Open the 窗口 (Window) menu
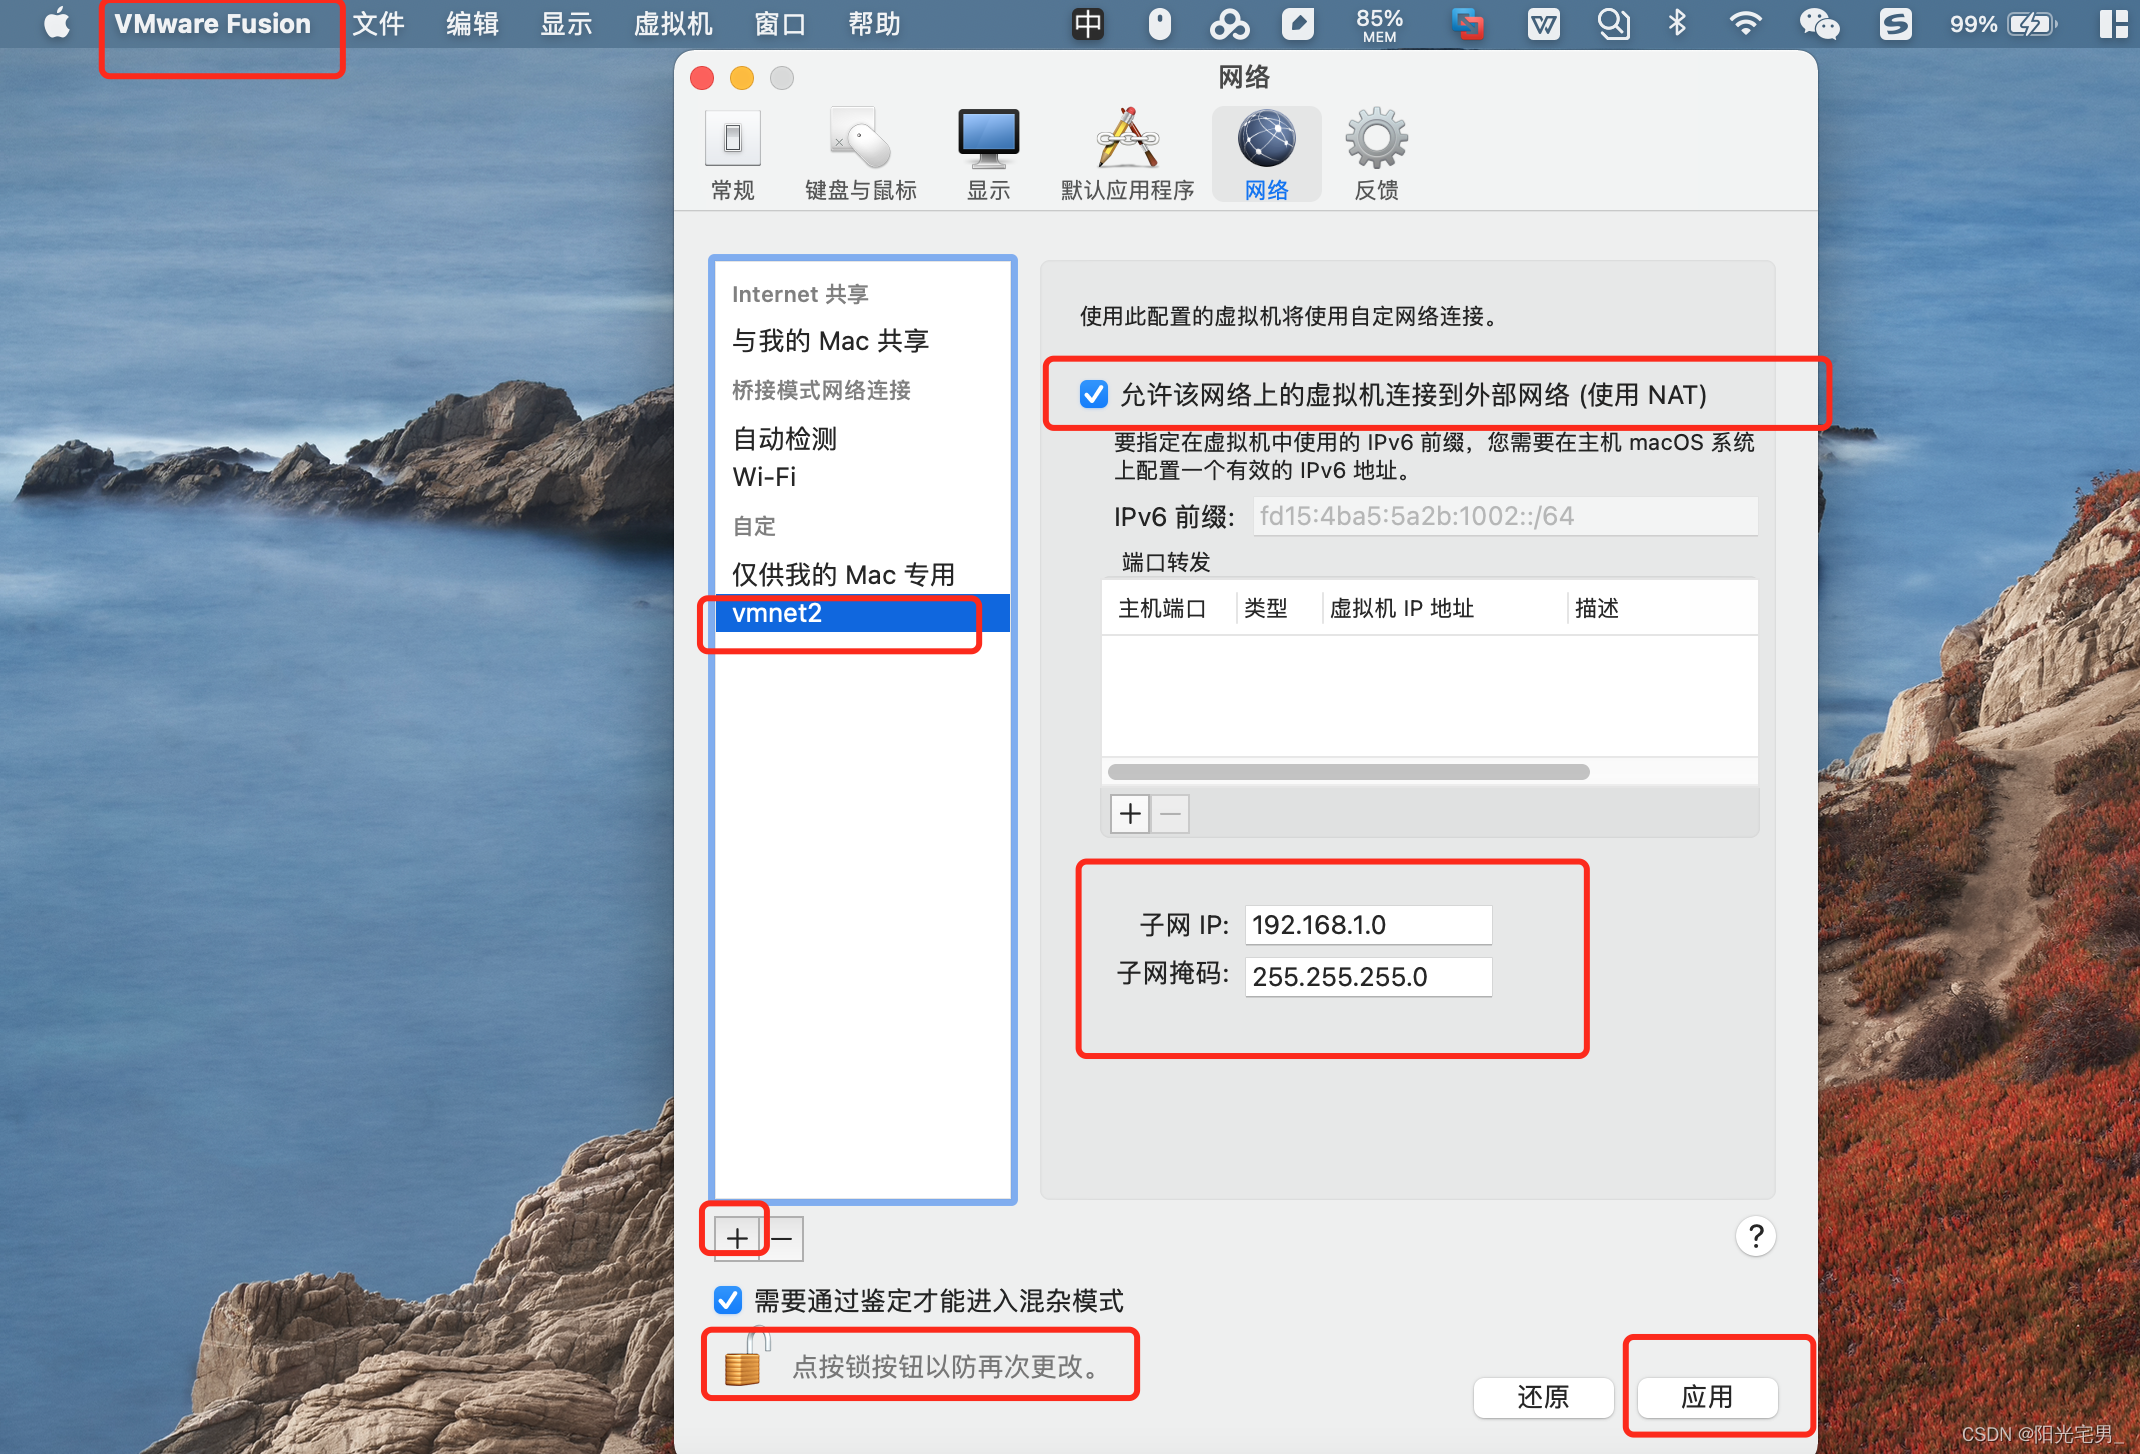The height and width of the screenshot is (1454, 2140). pyautogui.click(x=780, y=24)
